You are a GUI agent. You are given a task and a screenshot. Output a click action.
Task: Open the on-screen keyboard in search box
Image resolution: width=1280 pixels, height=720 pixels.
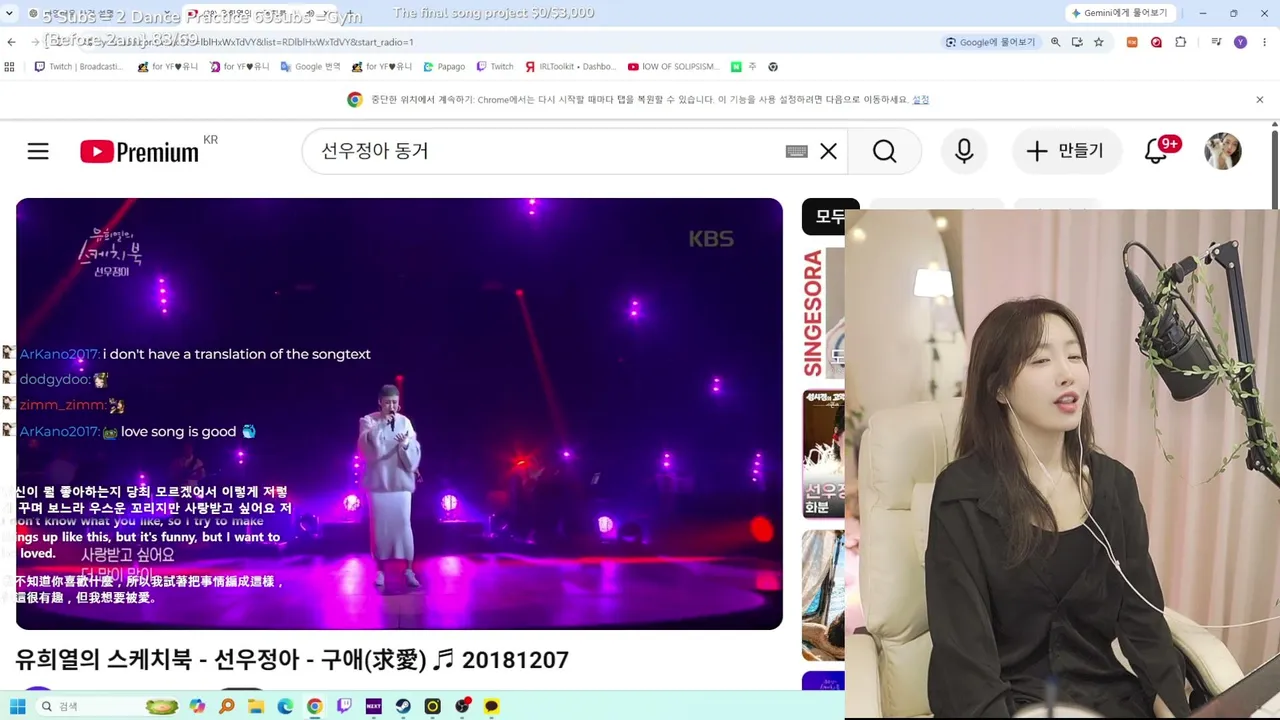(x=796, y=151)
